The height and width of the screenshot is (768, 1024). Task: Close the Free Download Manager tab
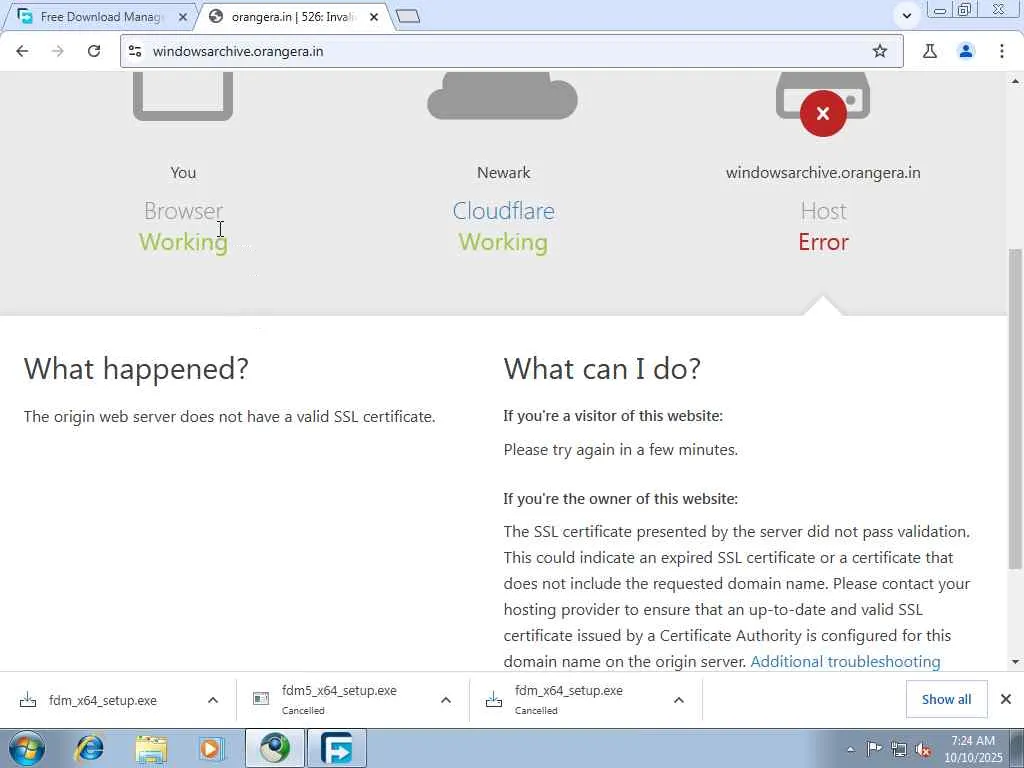coord(183,17)
